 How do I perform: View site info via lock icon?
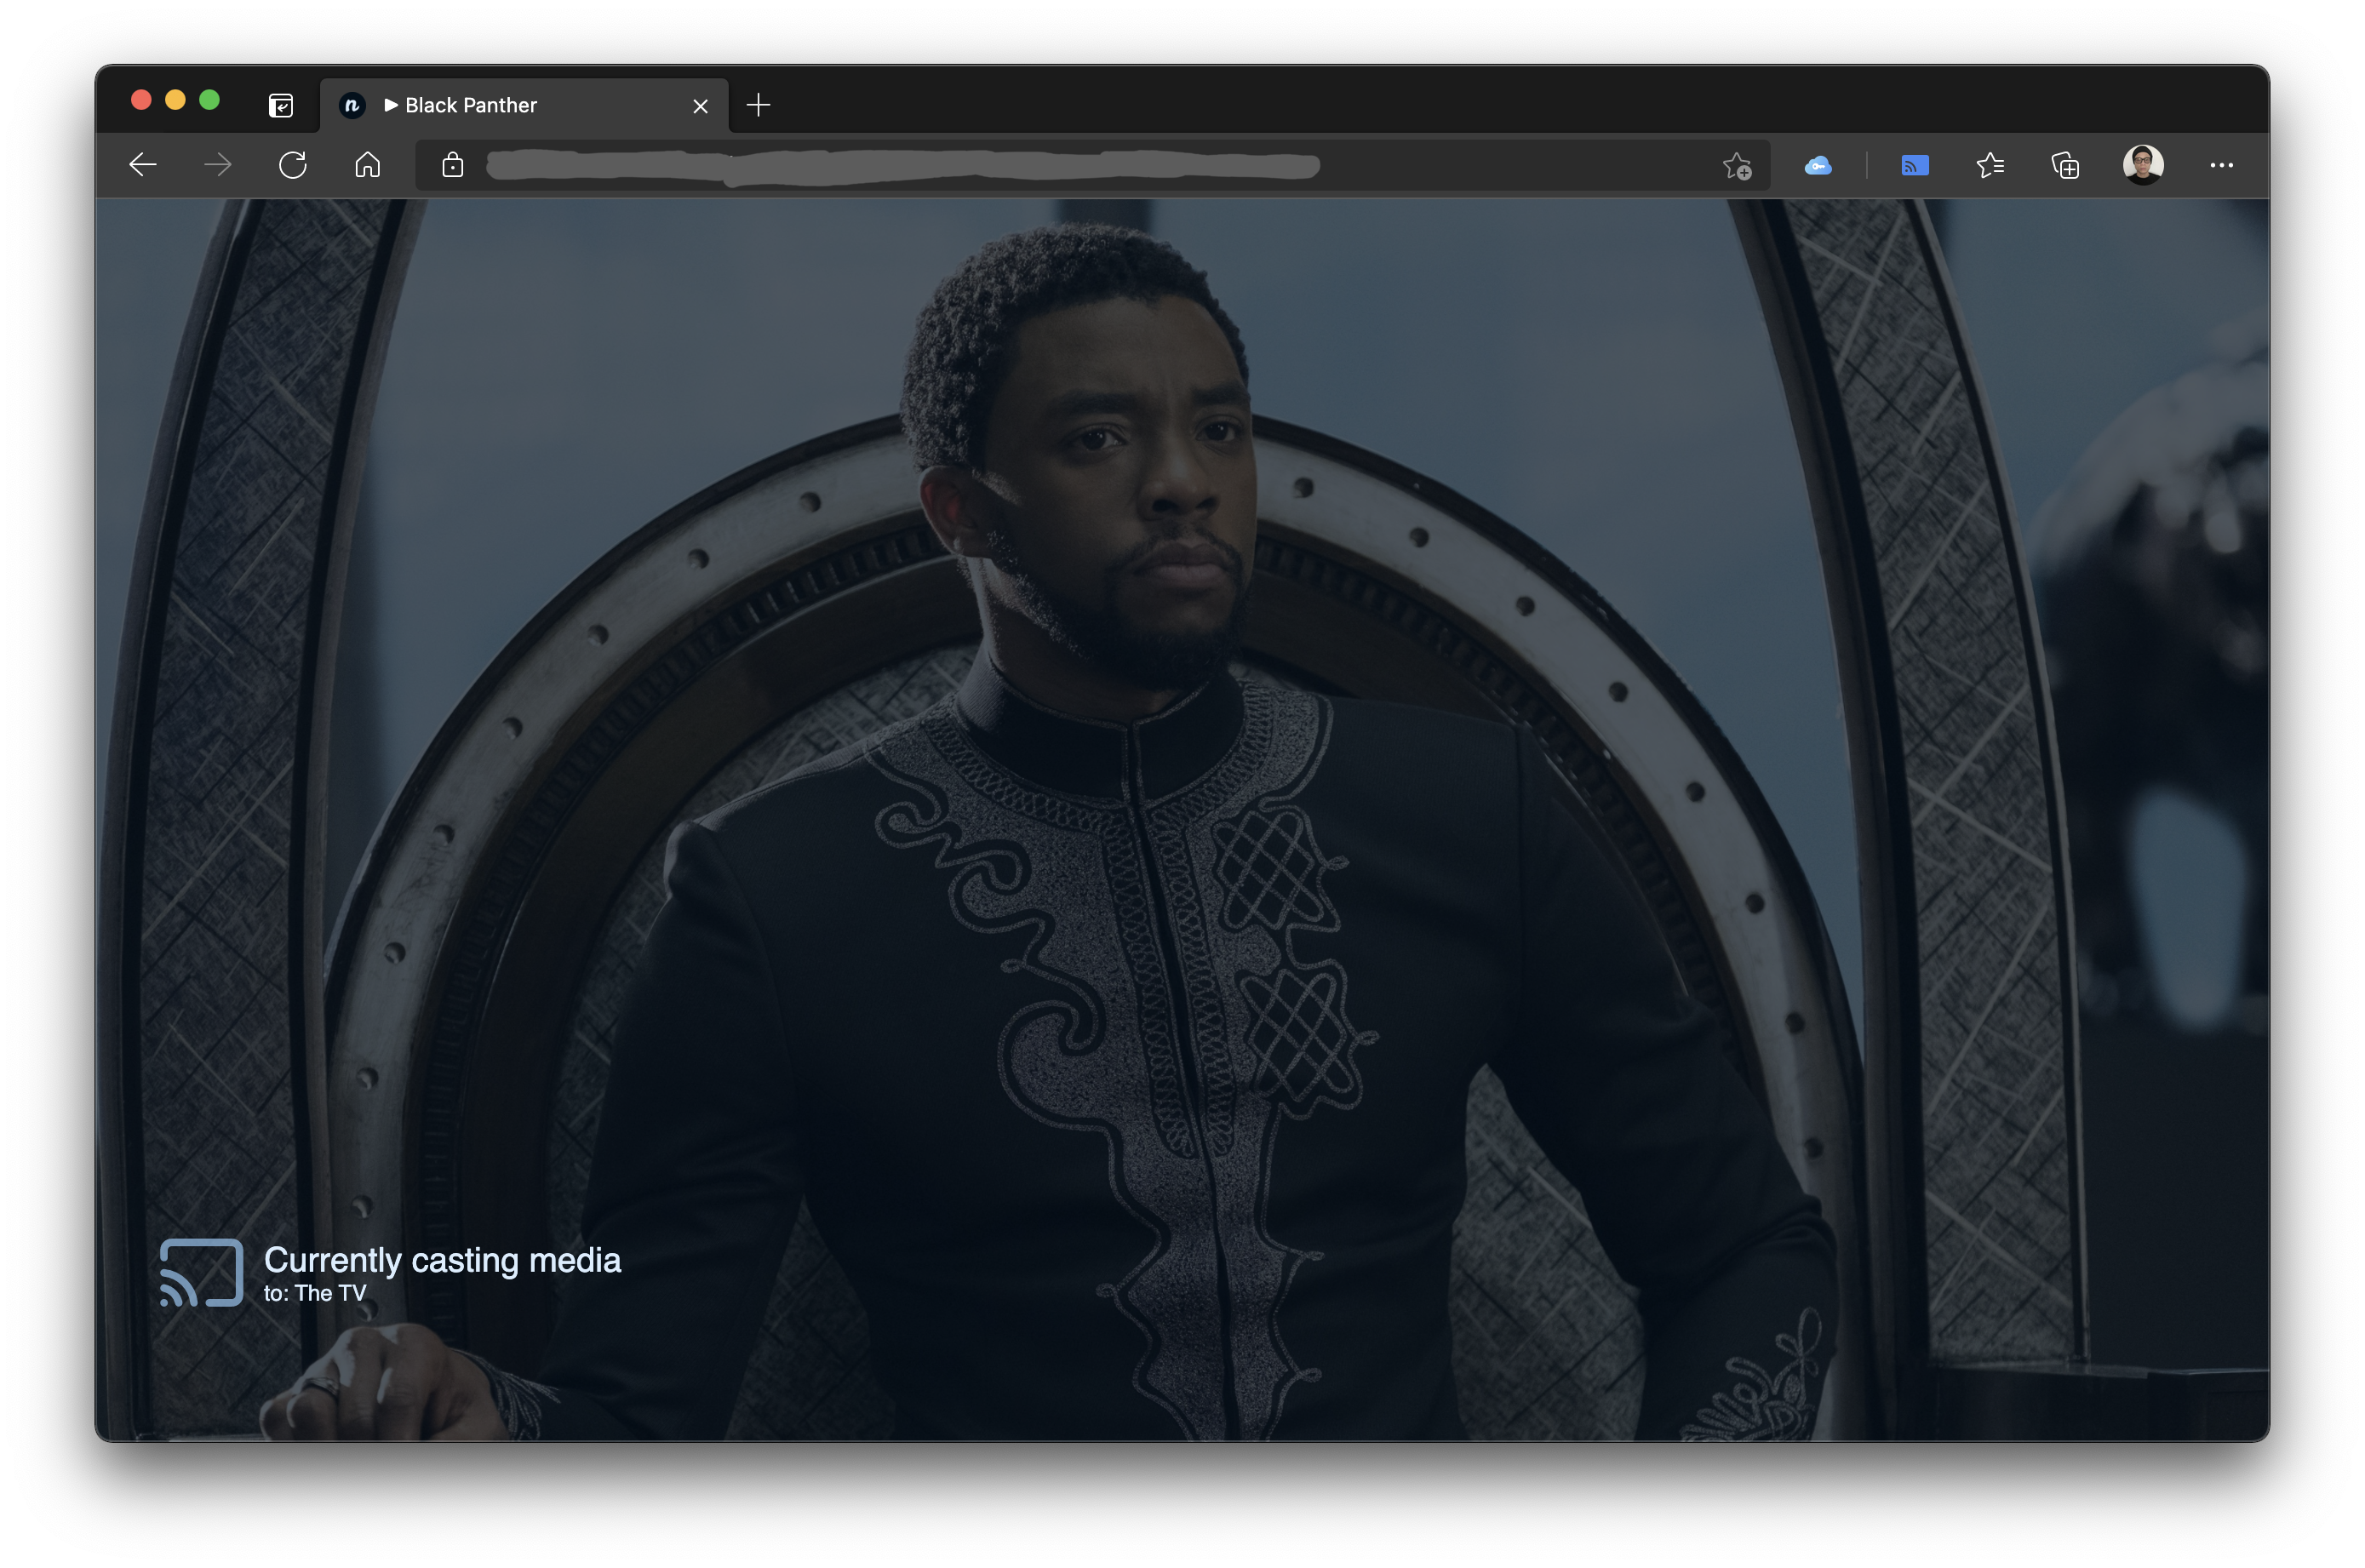click(x=453, y=165)
